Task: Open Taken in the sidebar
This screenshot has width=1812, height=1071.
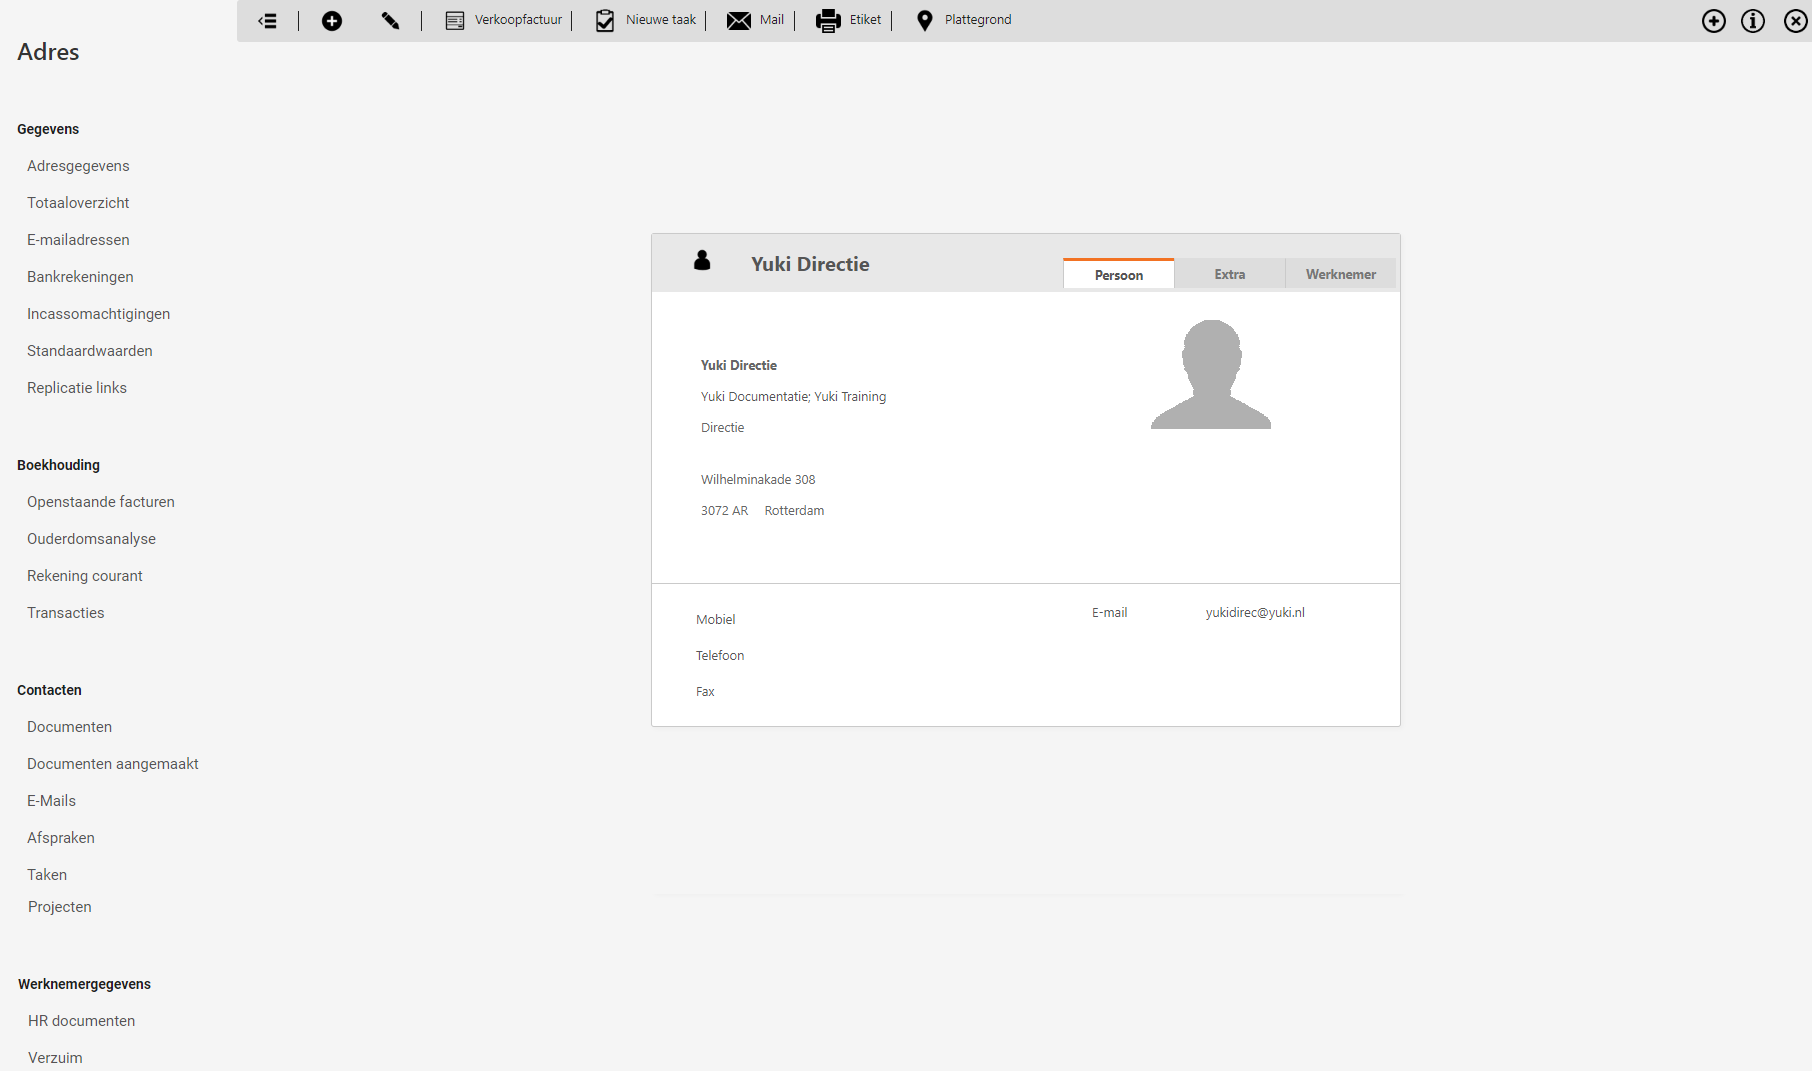Action: [47, 875]
